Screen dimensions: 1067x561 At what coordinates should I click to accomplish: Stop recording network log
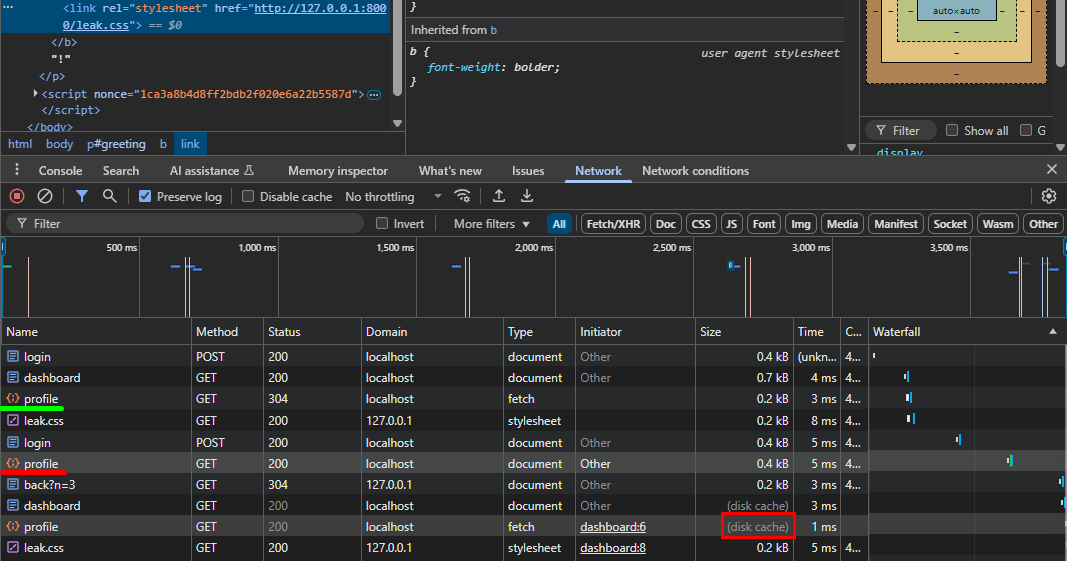click(17, 197)
